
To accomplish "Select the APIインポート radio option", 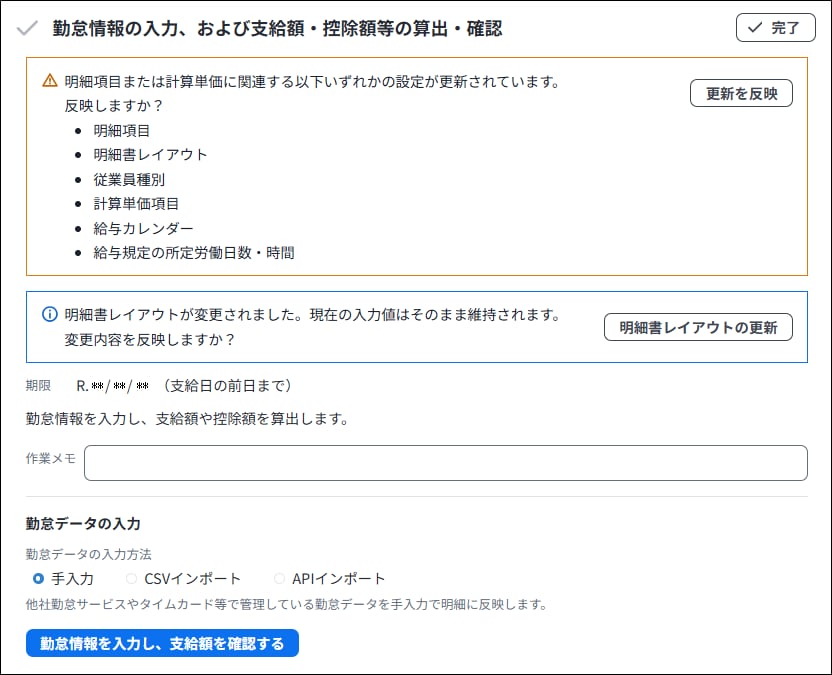I will tap(279, 578).
